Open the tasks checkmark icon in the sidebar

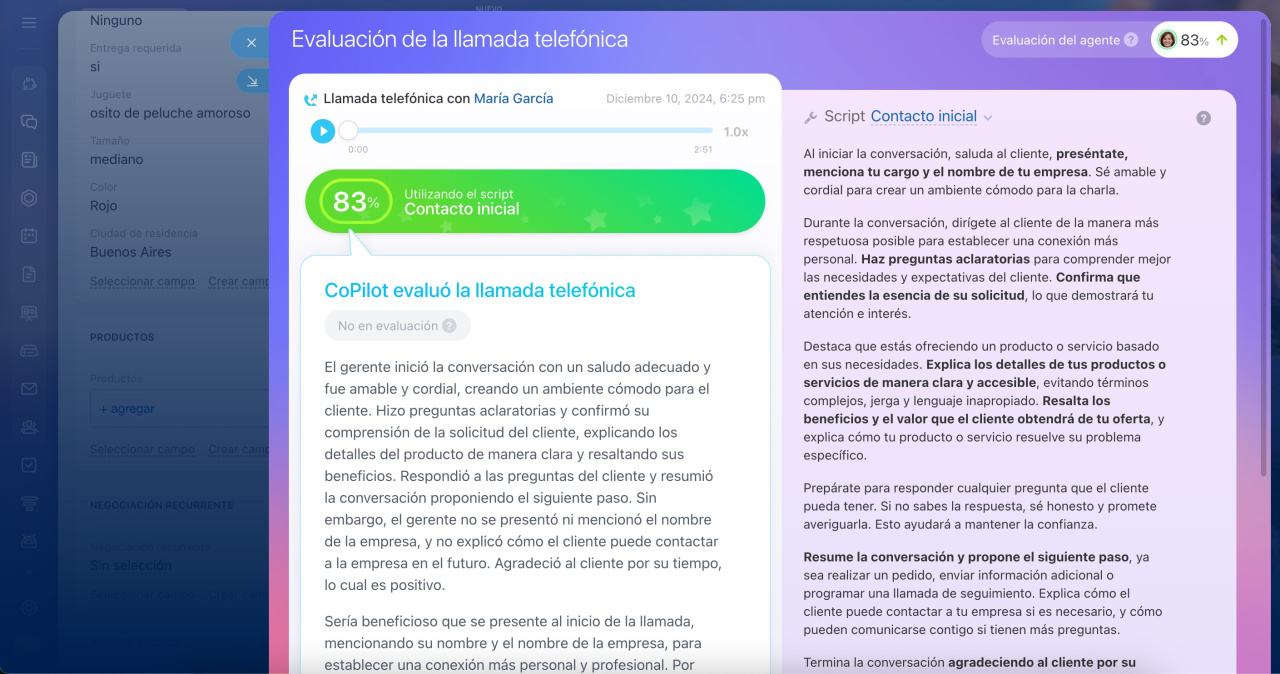point(29,465)
